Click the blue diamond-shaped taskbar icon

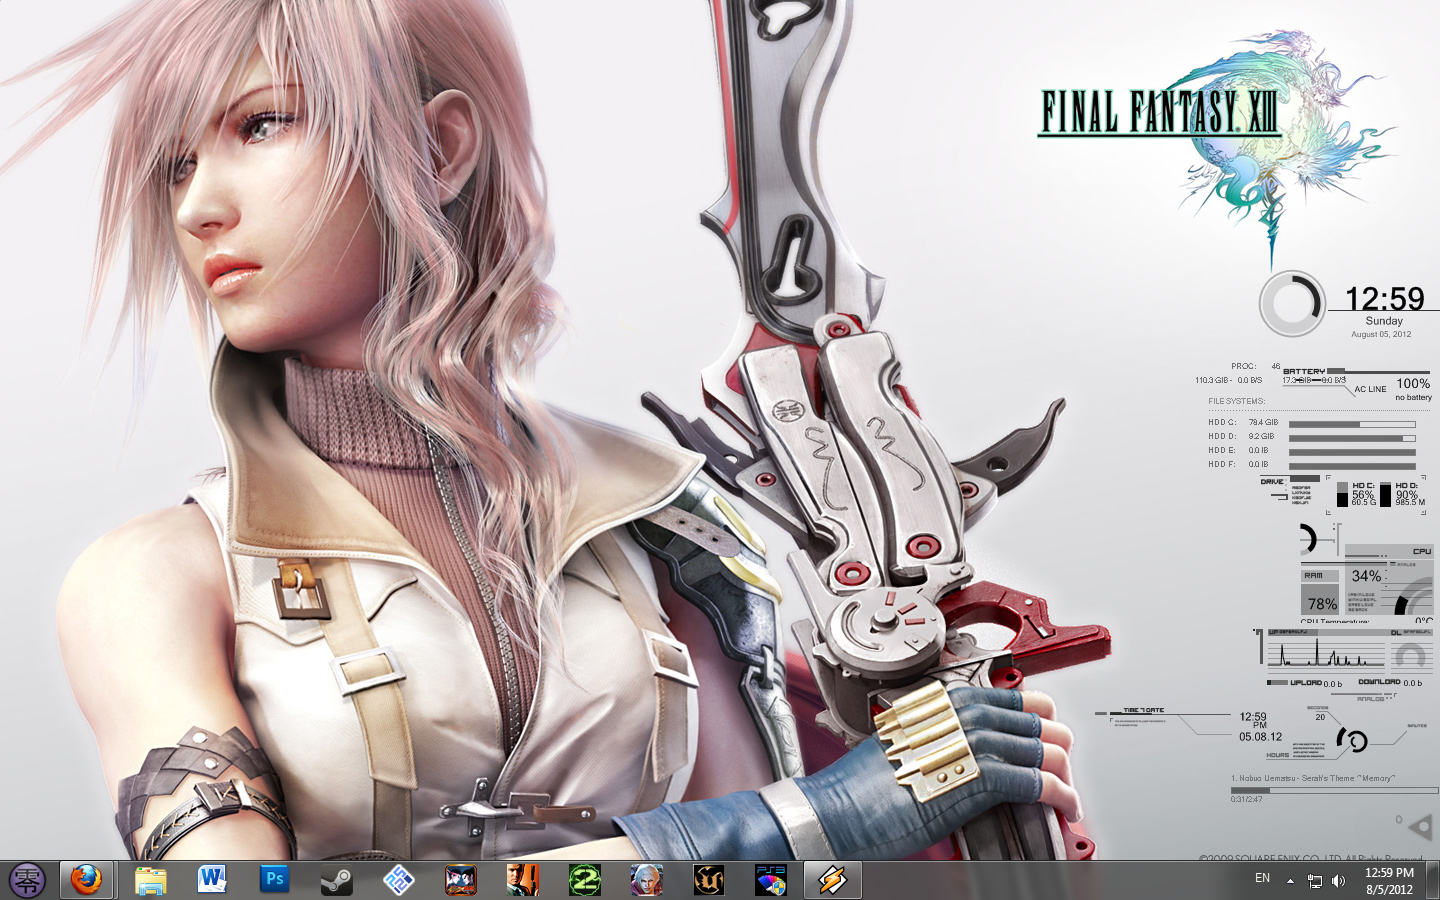click(x=398, y=880)
